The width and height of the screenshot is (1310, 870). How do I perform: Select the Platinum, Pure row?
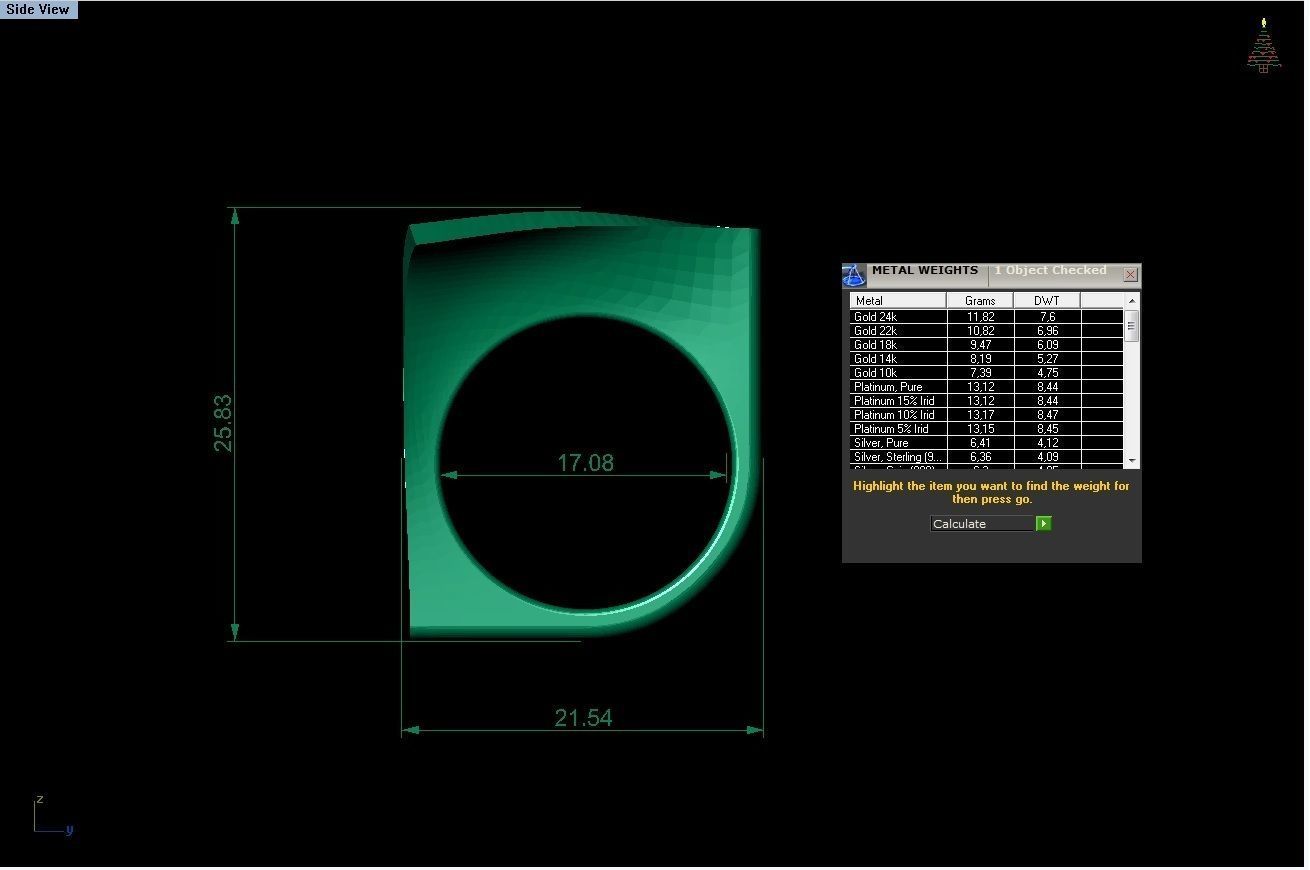pos(987,387)
